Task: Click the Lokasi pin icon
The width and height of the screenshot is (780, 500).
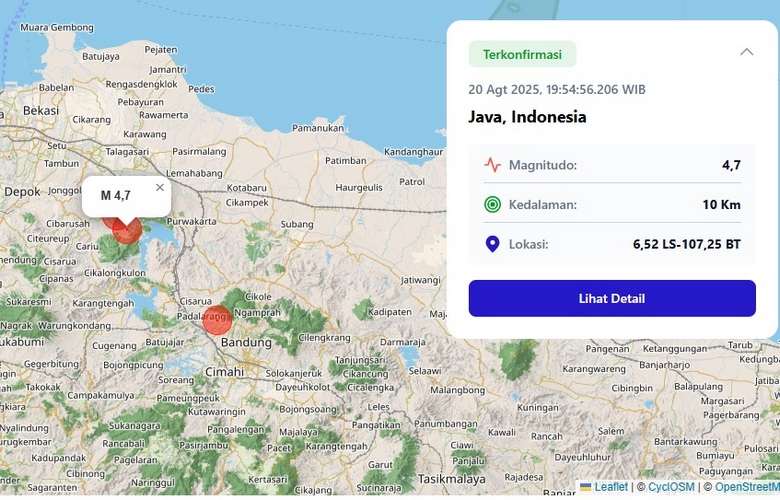Action: click(492, 244)
